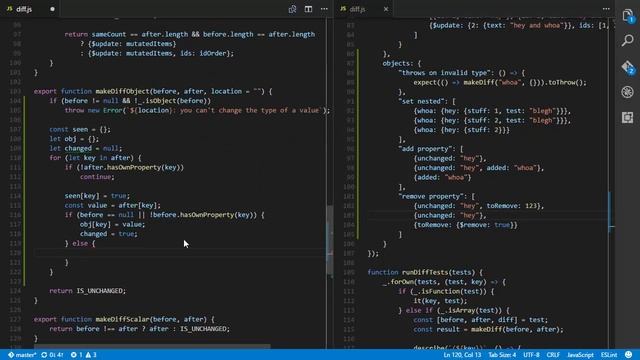Screen dimensions: 640x360
Task: Click the Open Changes icon in left editor
Action: (x=292, y=9)
